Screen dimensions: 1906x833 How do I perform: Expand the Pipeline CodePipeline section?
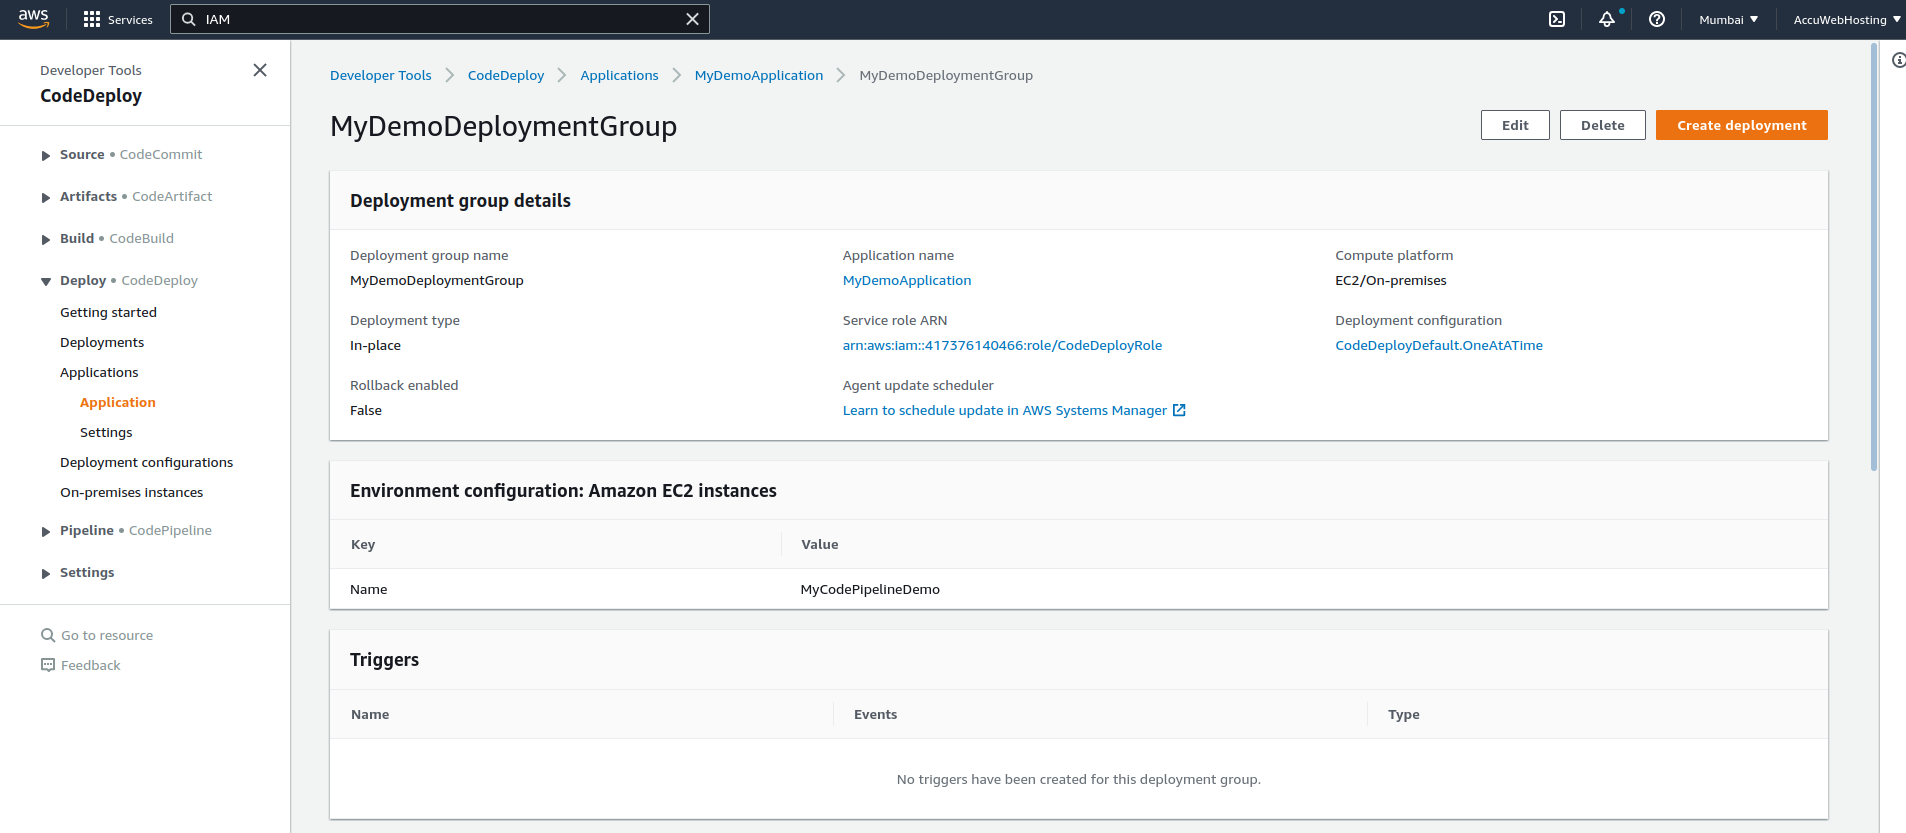coord(46,531)
